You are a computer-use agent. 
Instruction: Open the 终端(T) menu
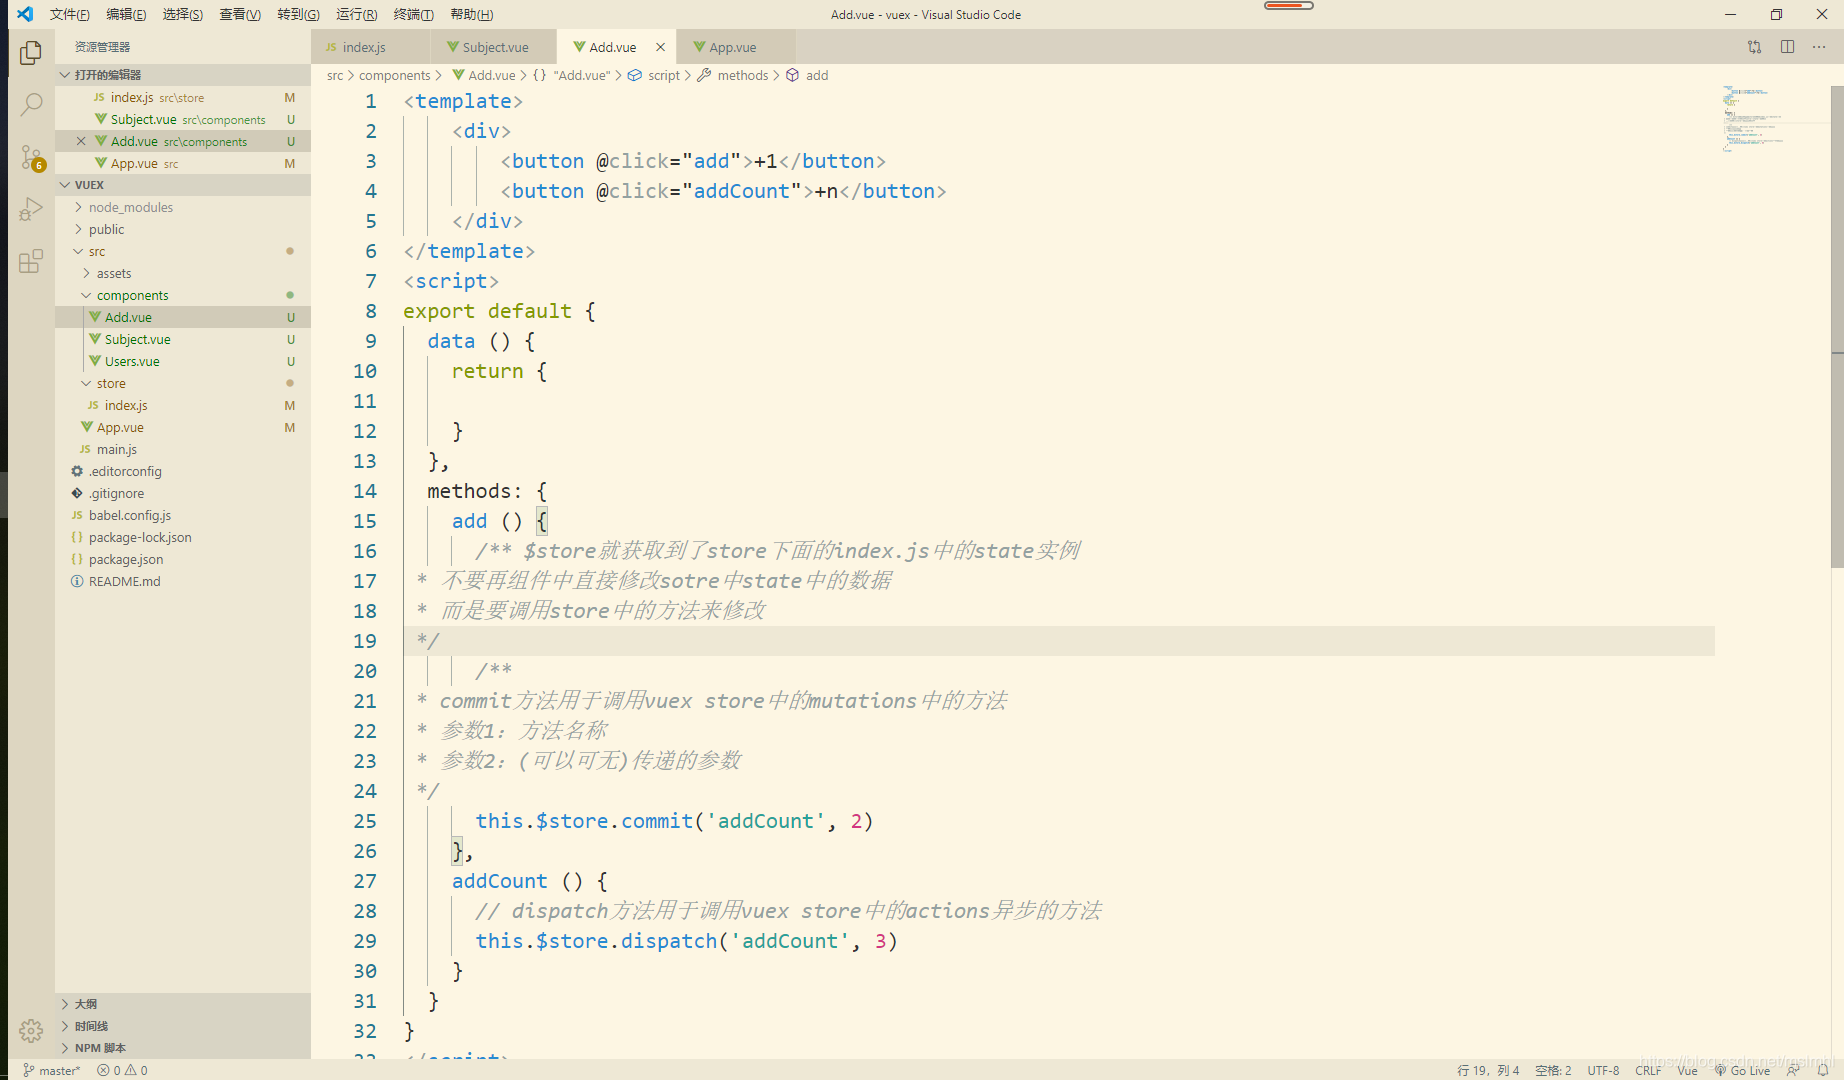pos(413,14)
